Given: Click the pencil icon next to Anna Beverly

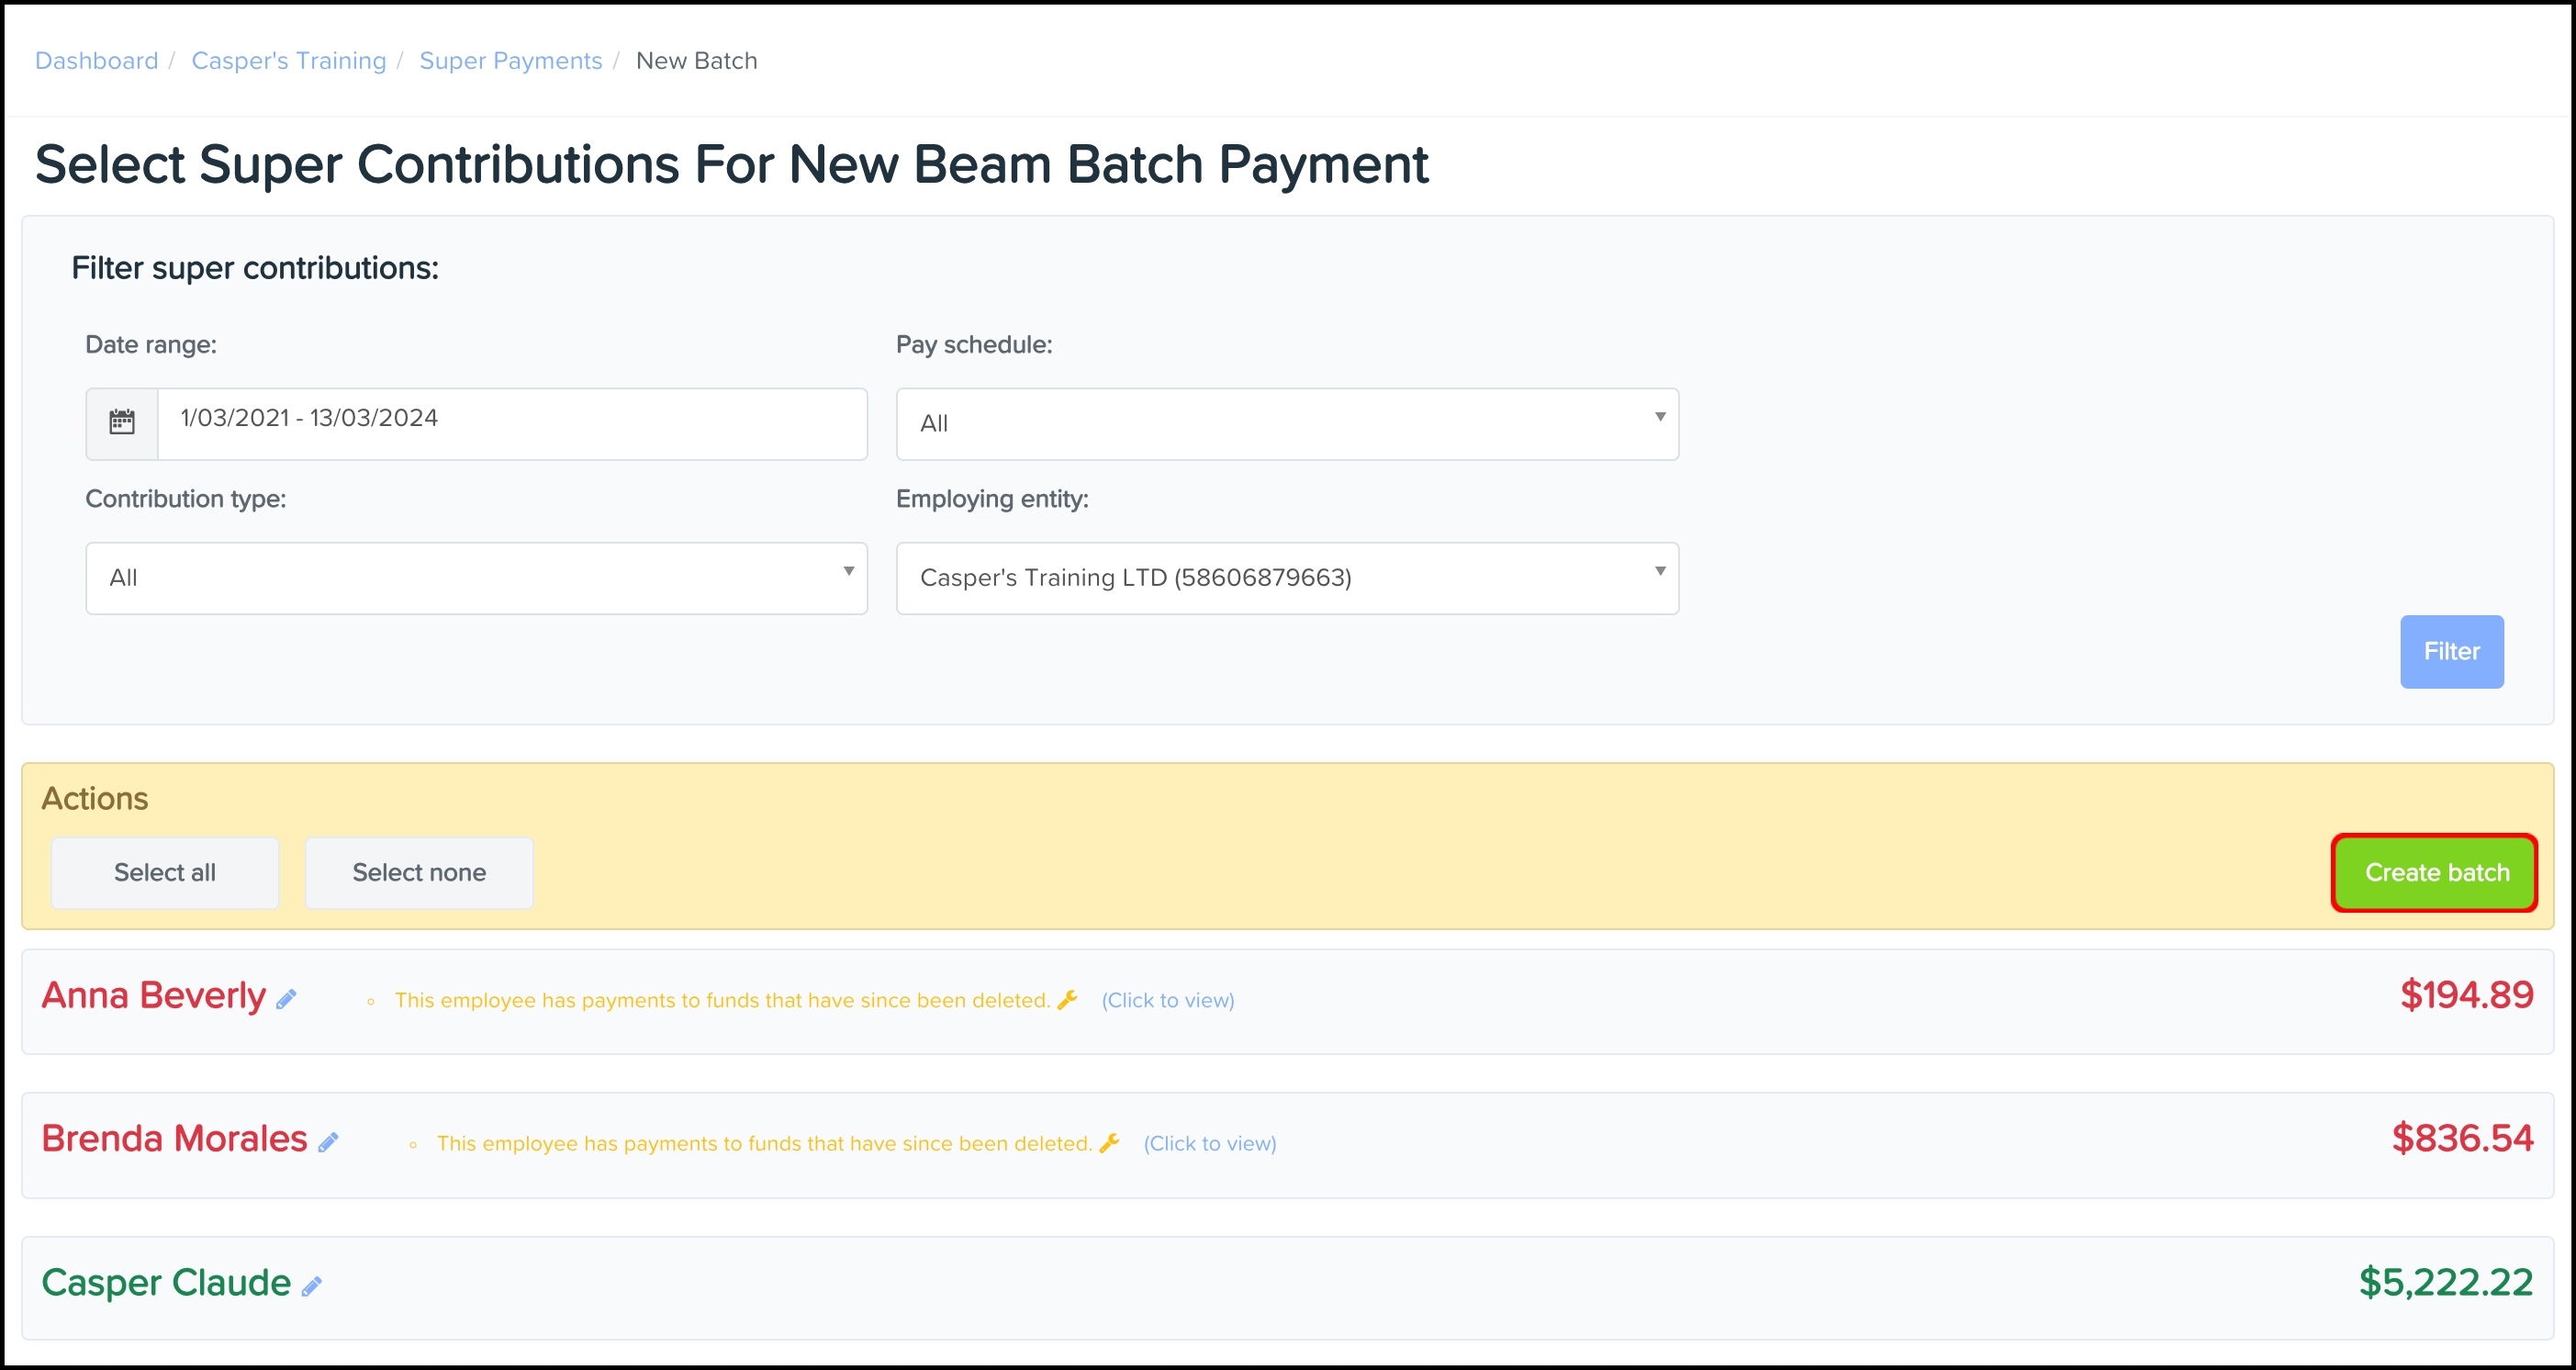Looking at the screenshot, I should click(x=287, y=999).
